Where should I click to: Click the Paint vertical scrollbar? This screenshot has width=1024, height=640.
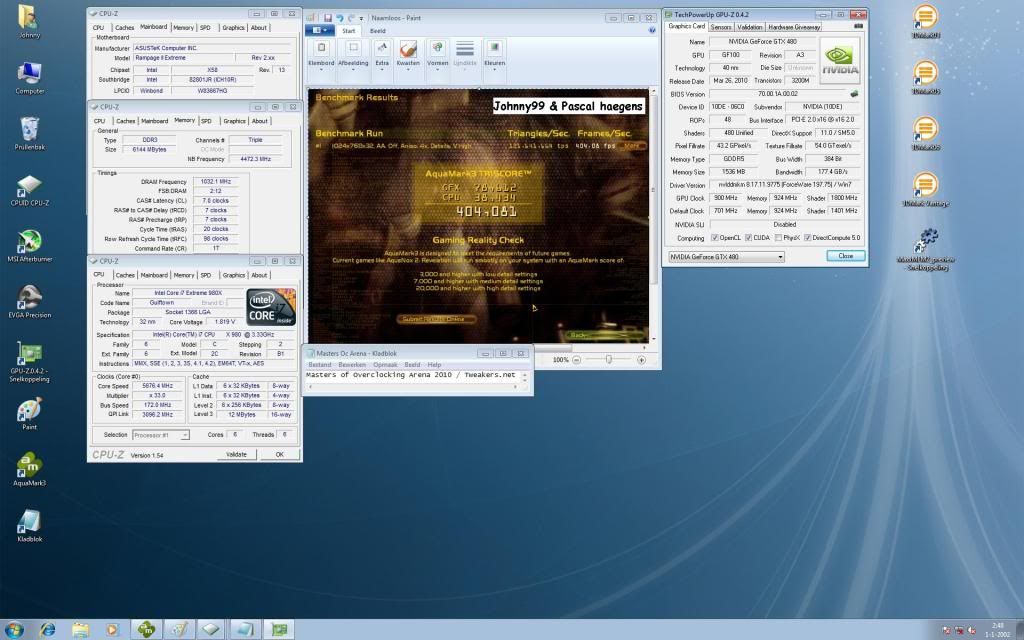tap(653, 216)
